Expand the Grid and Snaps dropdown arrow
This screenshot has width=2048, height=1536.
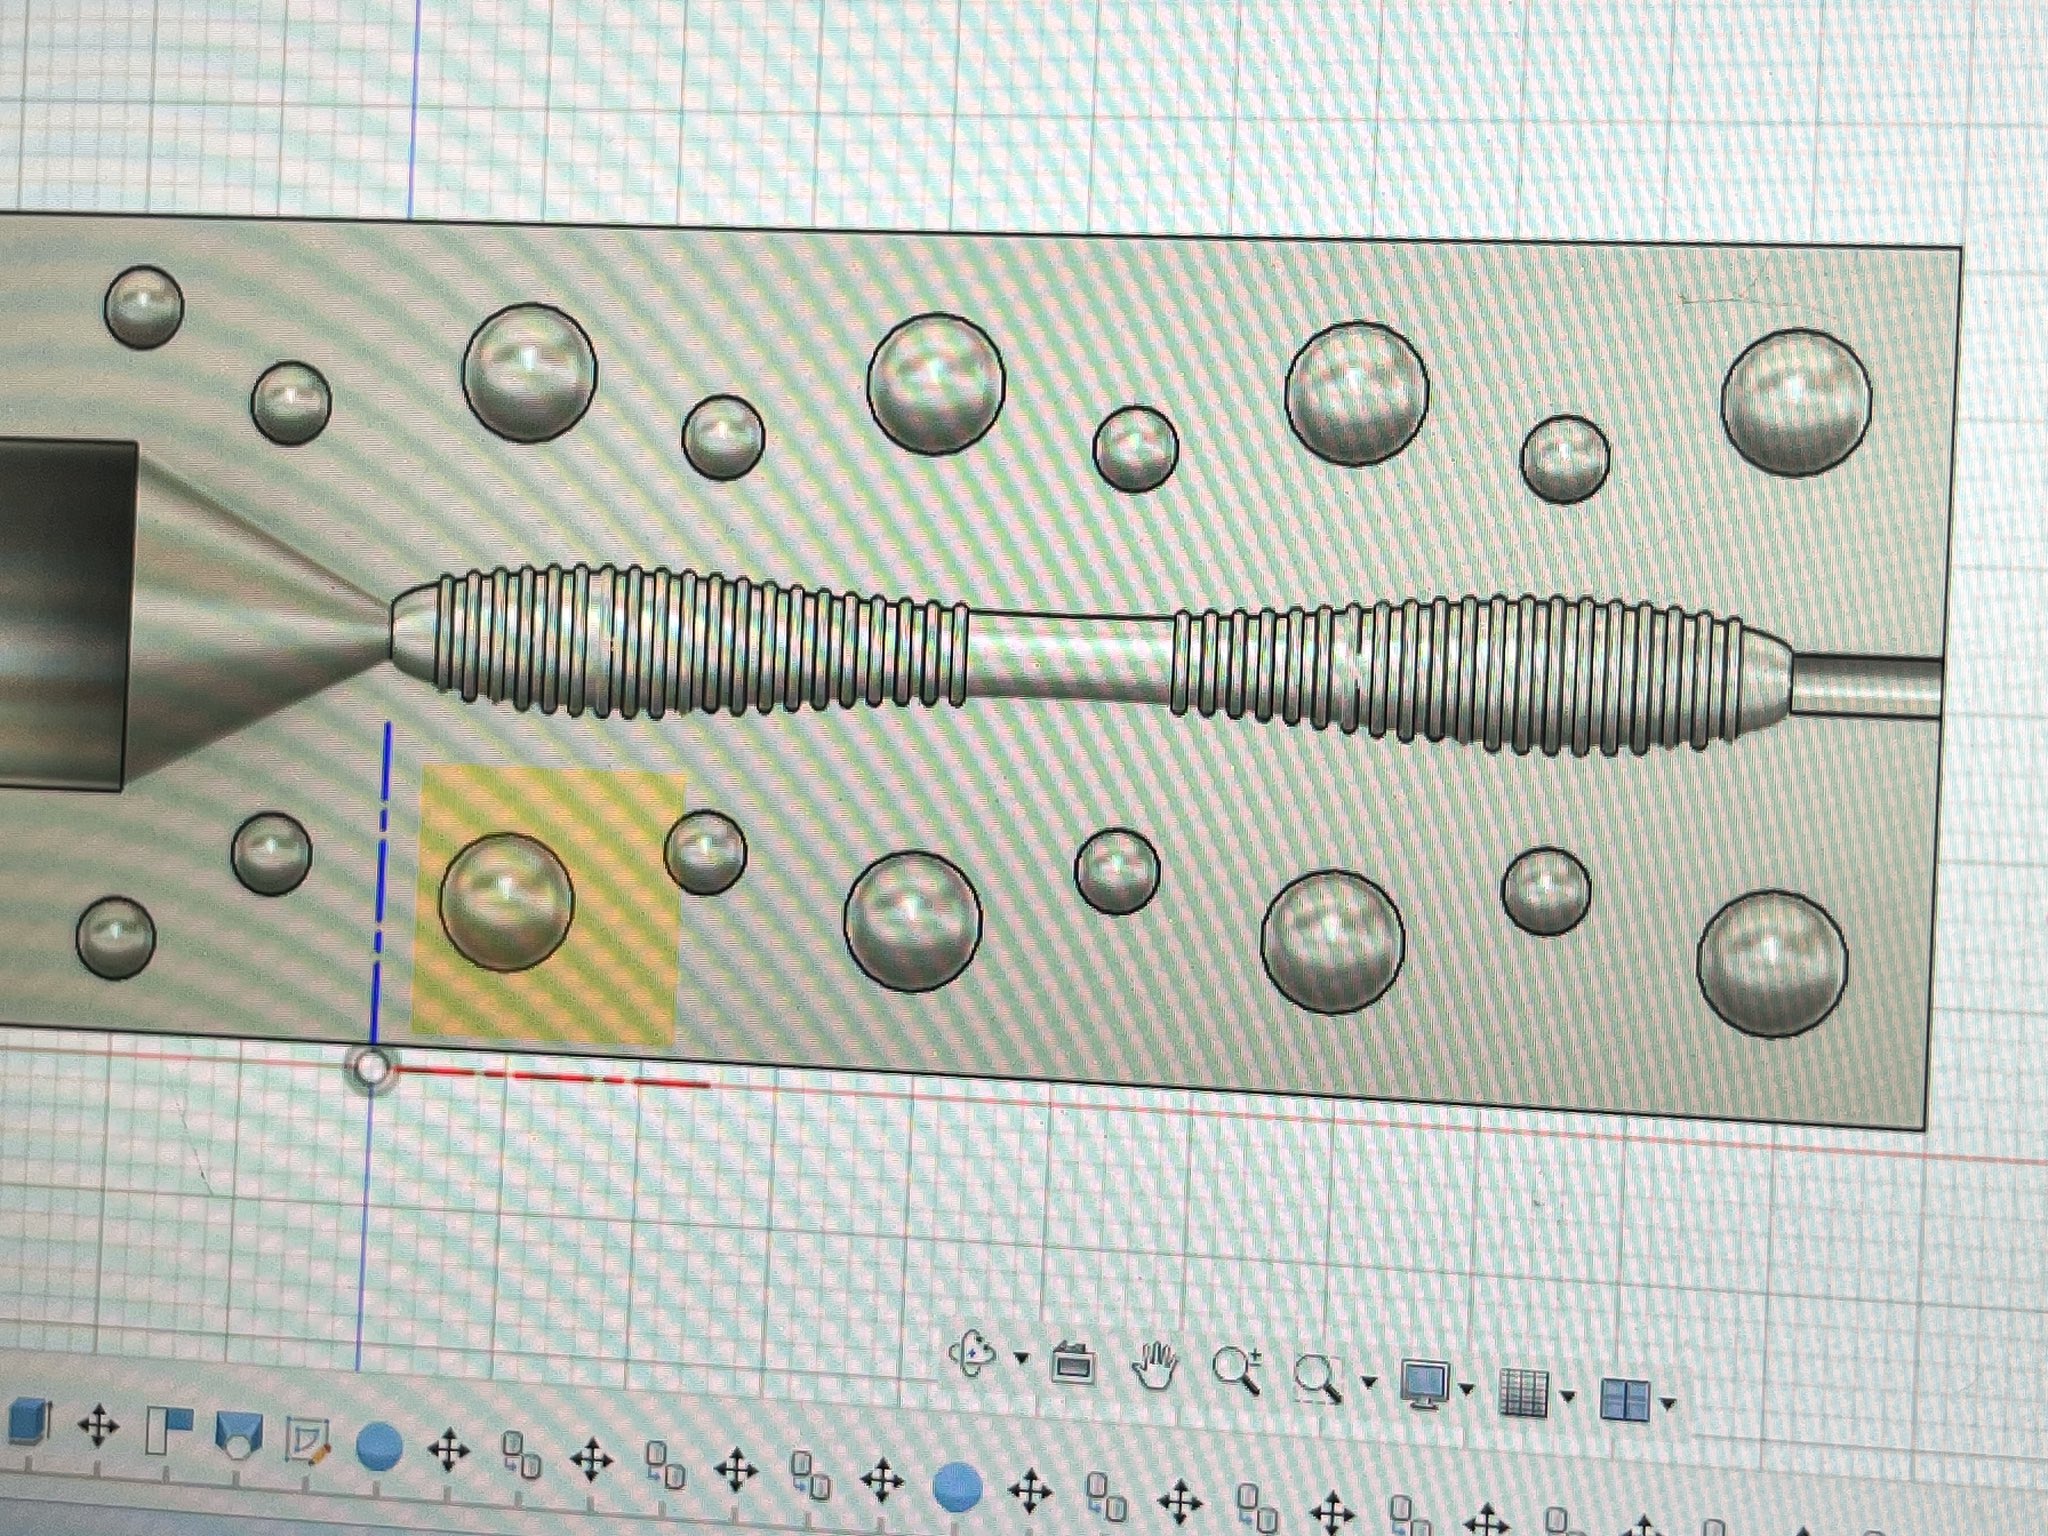[1567, 1396]
